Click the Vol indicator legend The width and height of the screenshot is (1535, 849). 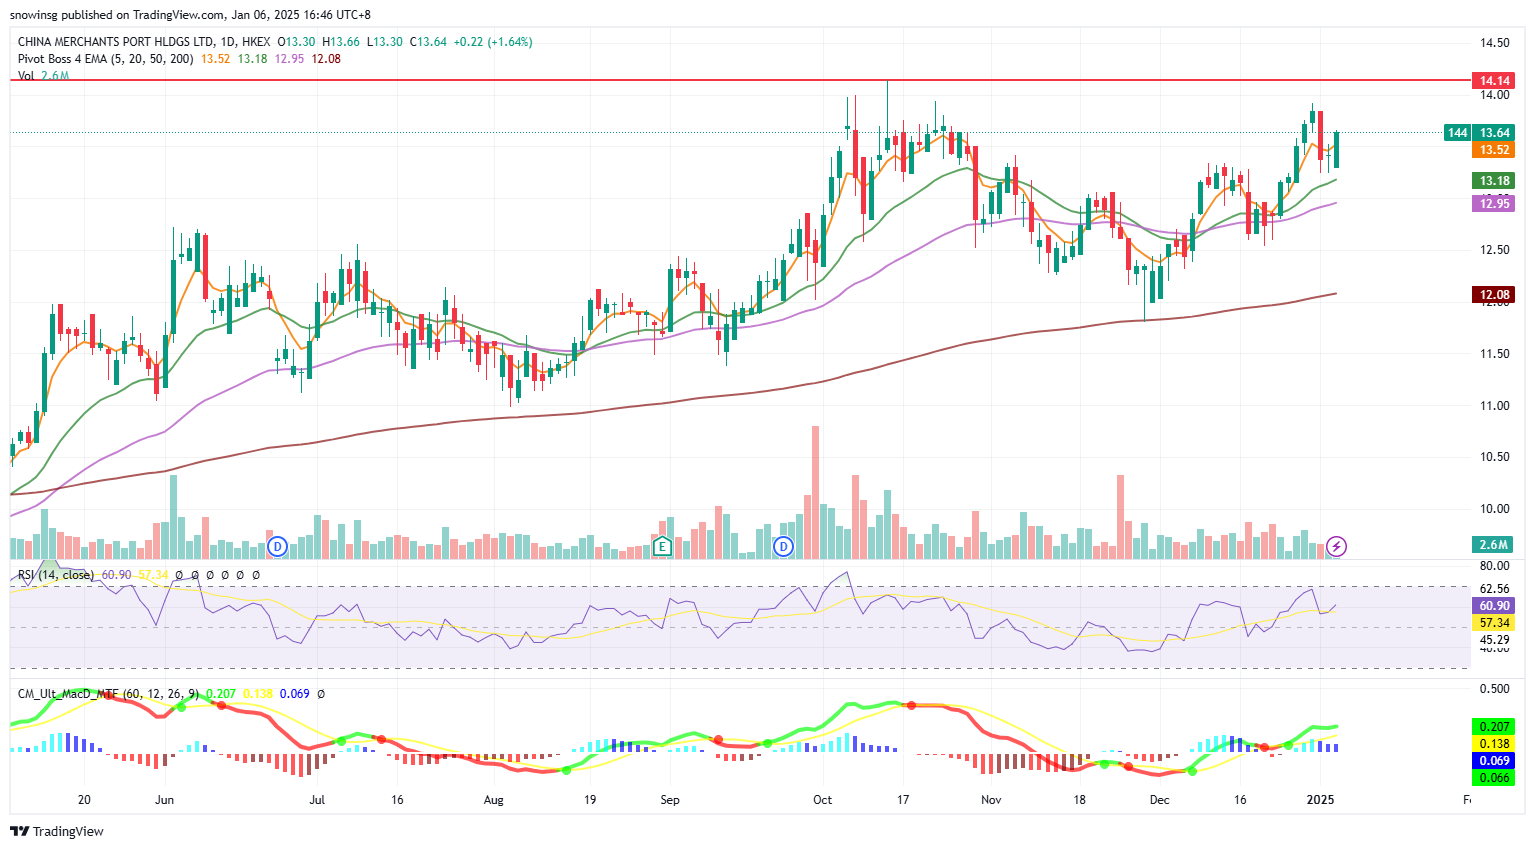[26, 76]
